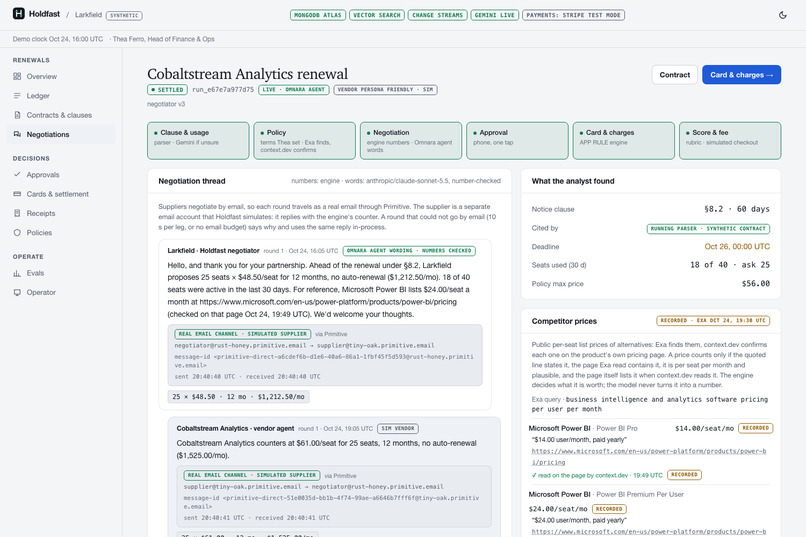The height and width of the screenshot is (537, 806).
Task: Open Power BI Premium Per User pricing link
Action: pos(649,532)
